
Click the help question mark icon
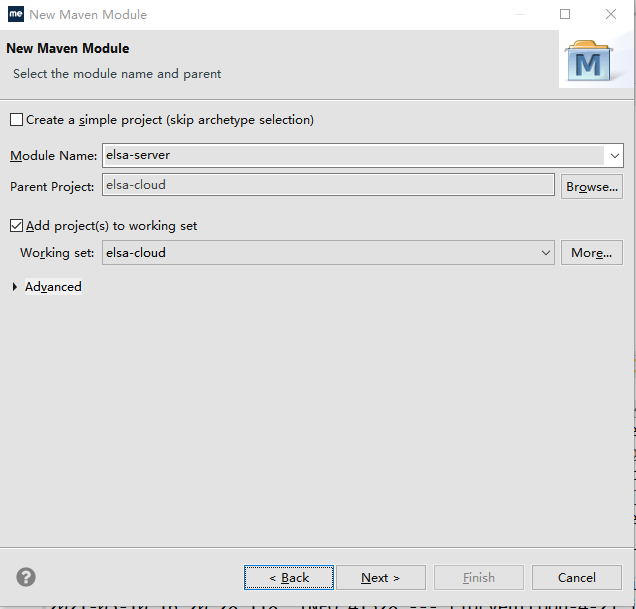coord(26,577)
